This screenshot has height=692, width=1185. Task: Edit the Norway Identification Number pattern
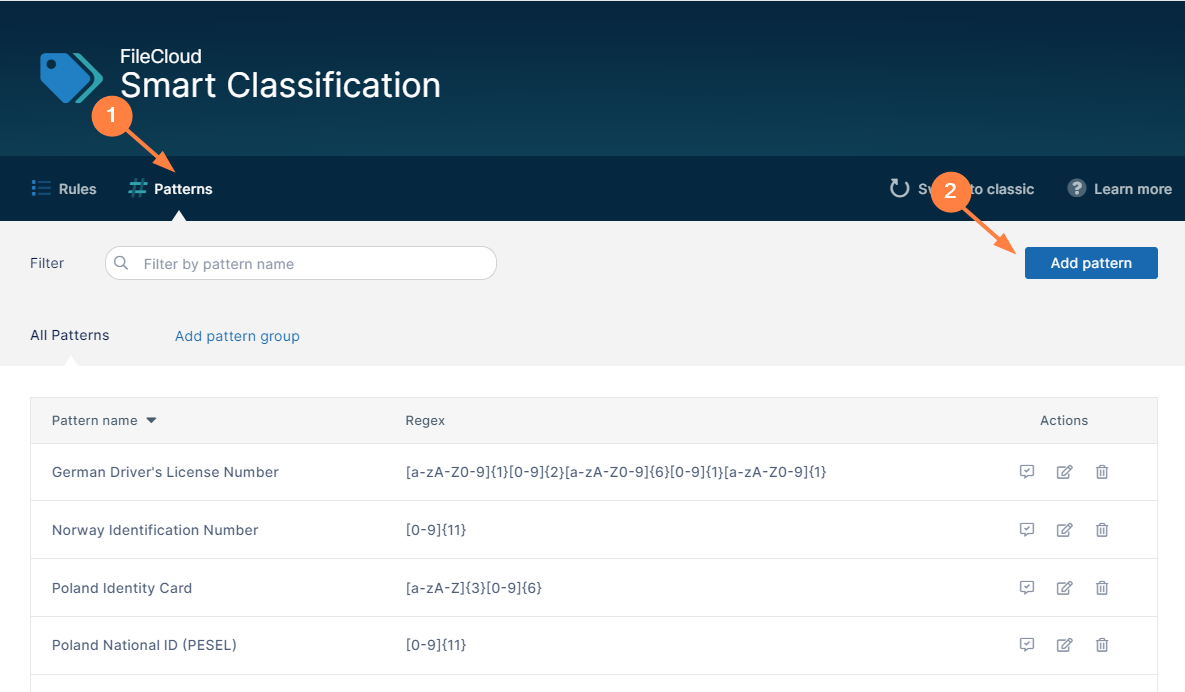coord(1064,530)
